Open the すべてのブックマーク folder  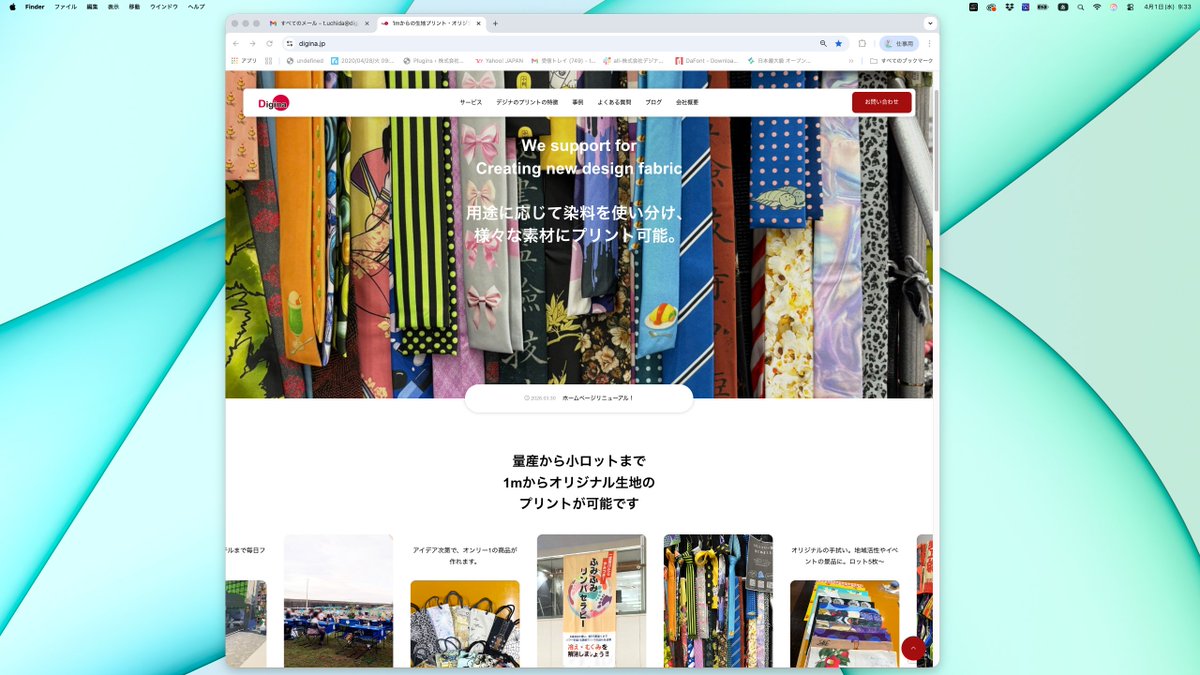[x=901, y=60]
